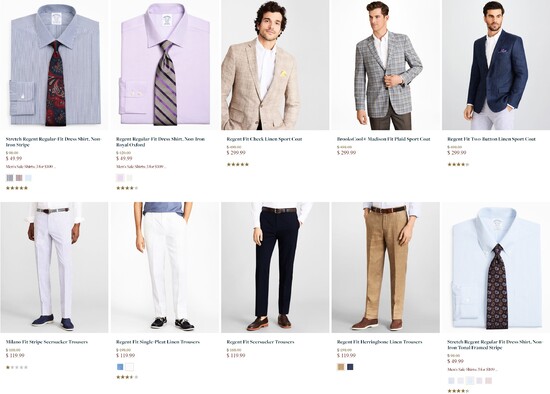The height and width of the screenshot is (394, 550).
Task: Select blue swatch for Single Pleat Linen Trousers
Action: click(x=120, y=367)
